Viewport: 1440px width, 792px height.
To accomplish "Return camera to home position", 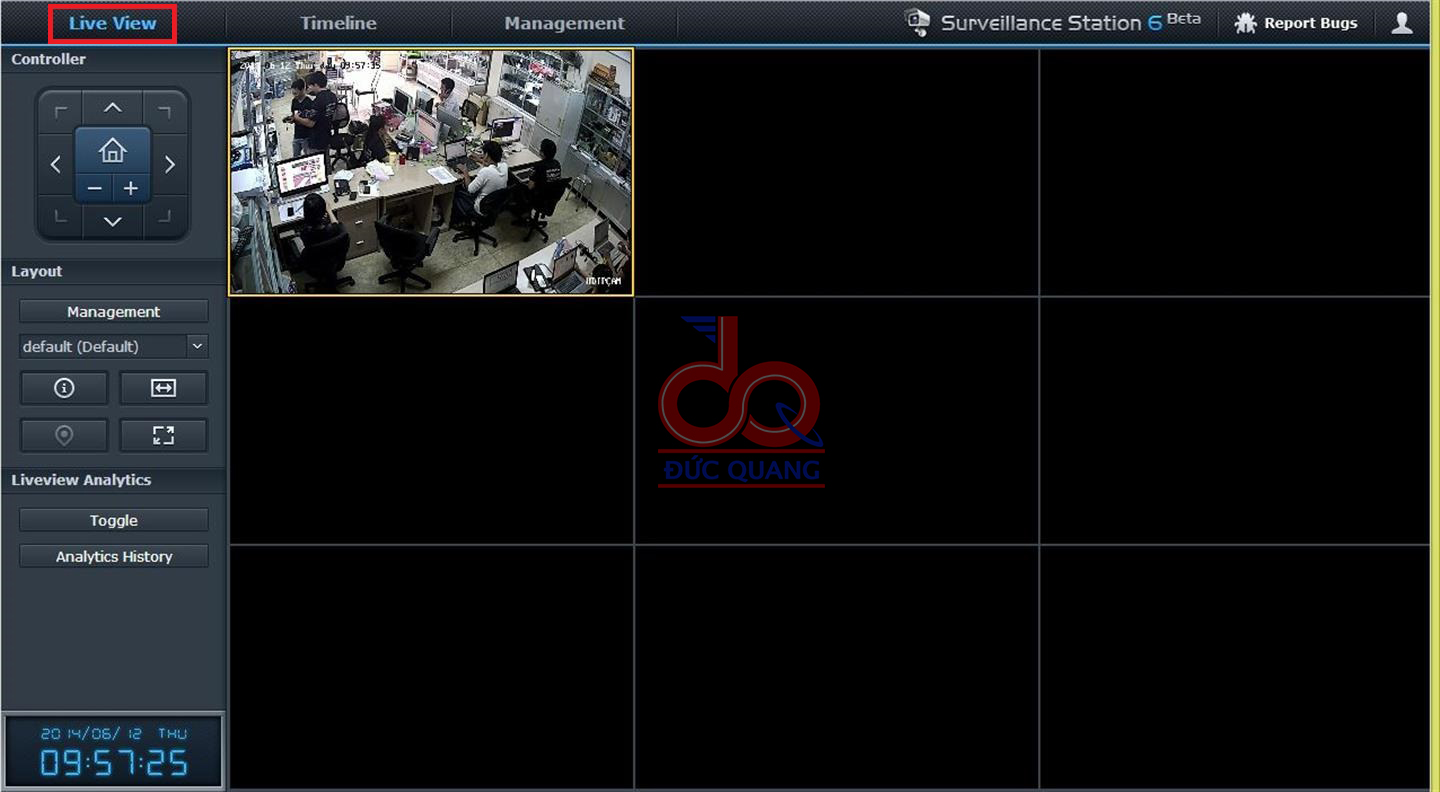I will [x=112, y=151].
